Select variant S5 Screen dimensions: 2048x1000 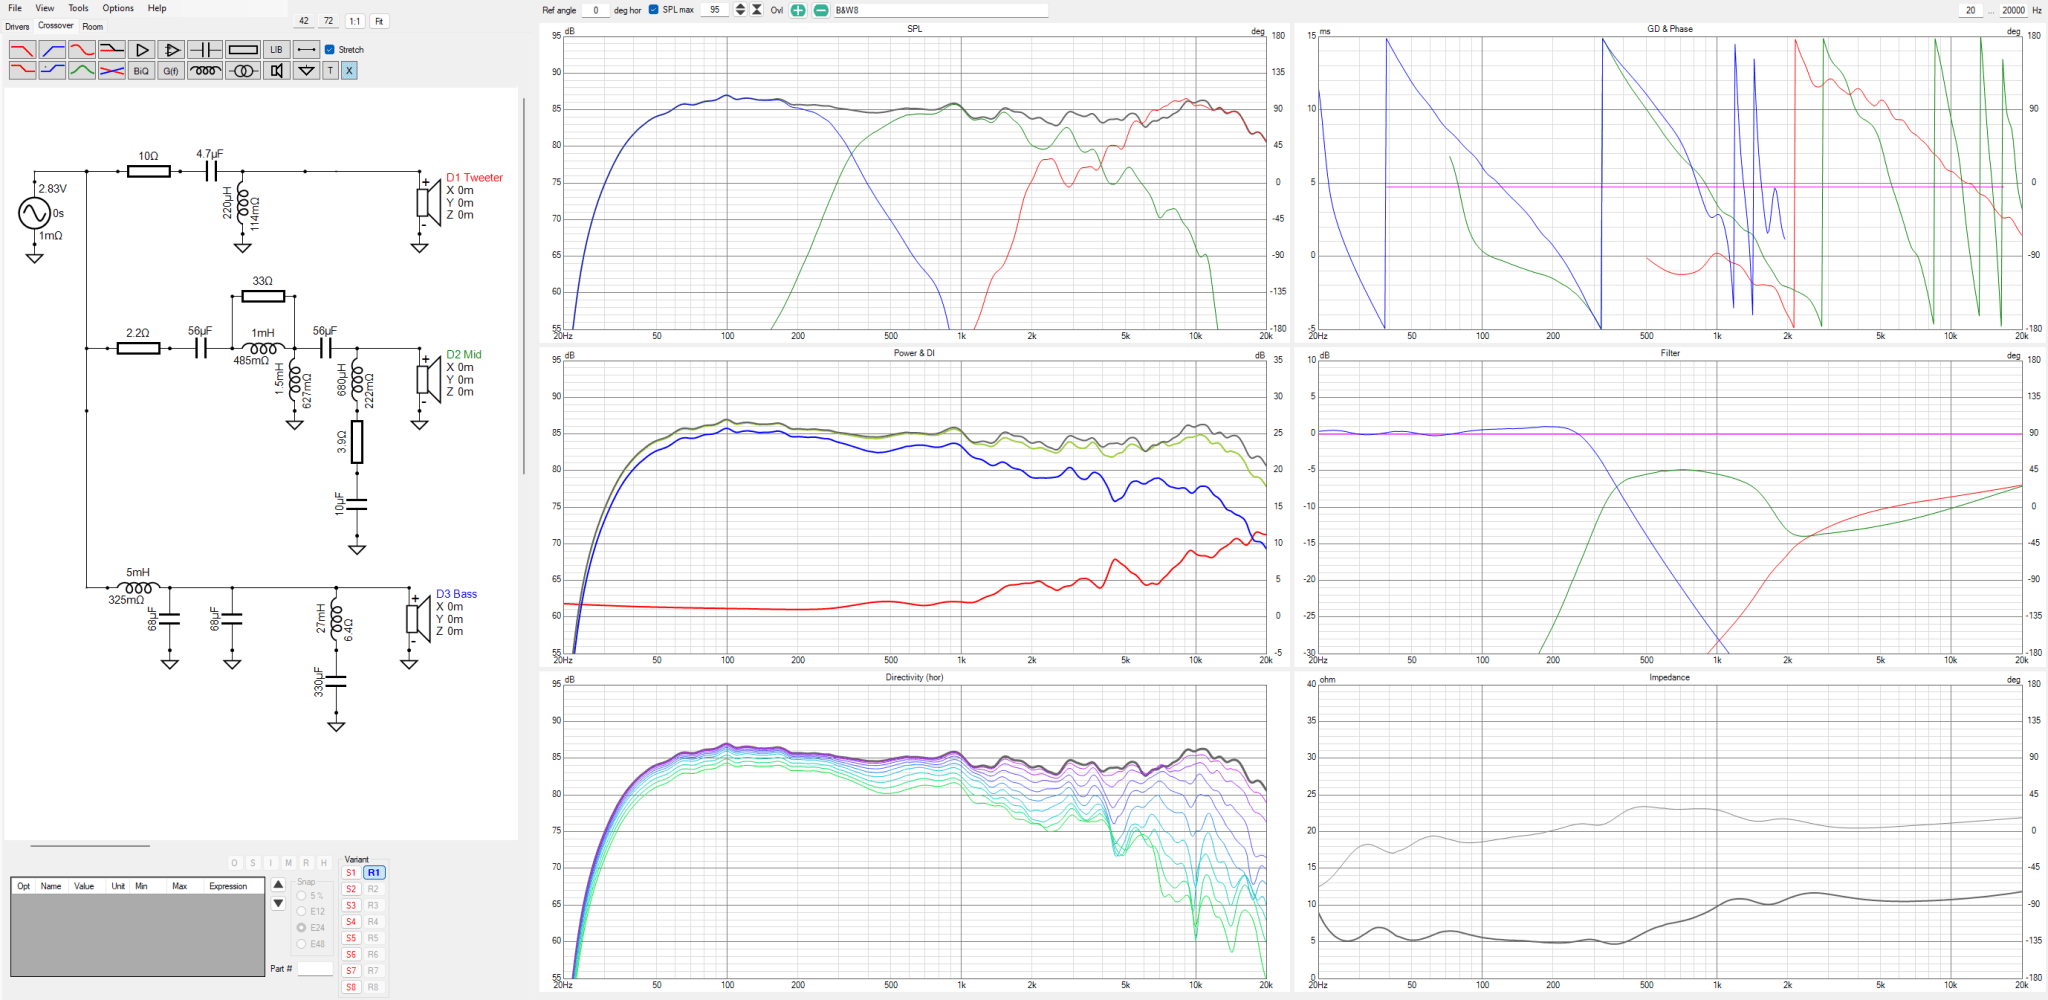(x=351, y=938)
